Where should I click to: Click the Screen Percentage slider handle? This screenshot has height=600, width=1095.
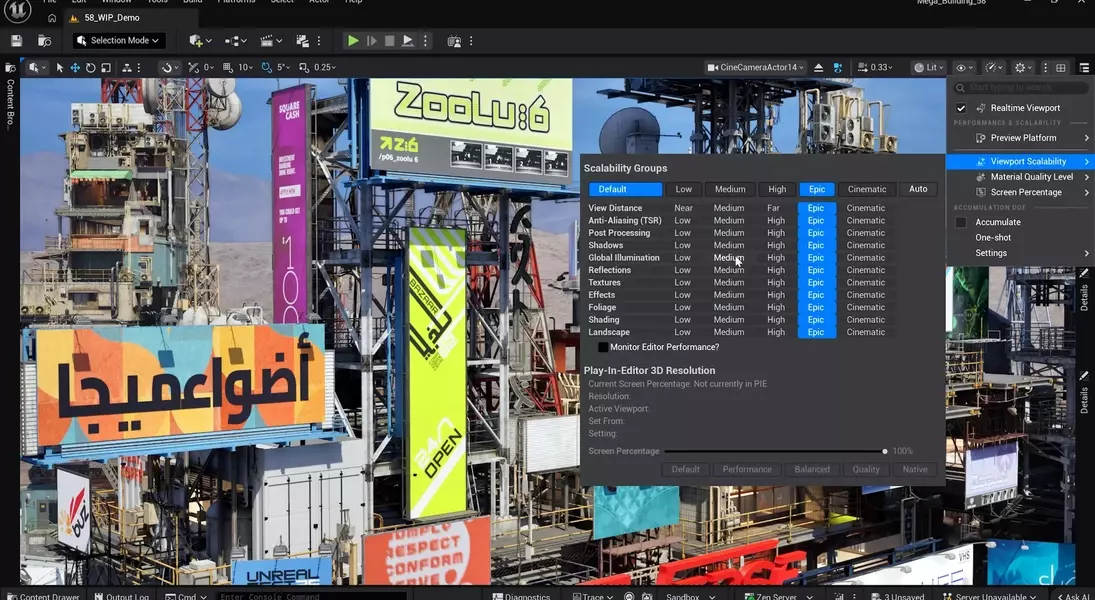pos(885,451)
